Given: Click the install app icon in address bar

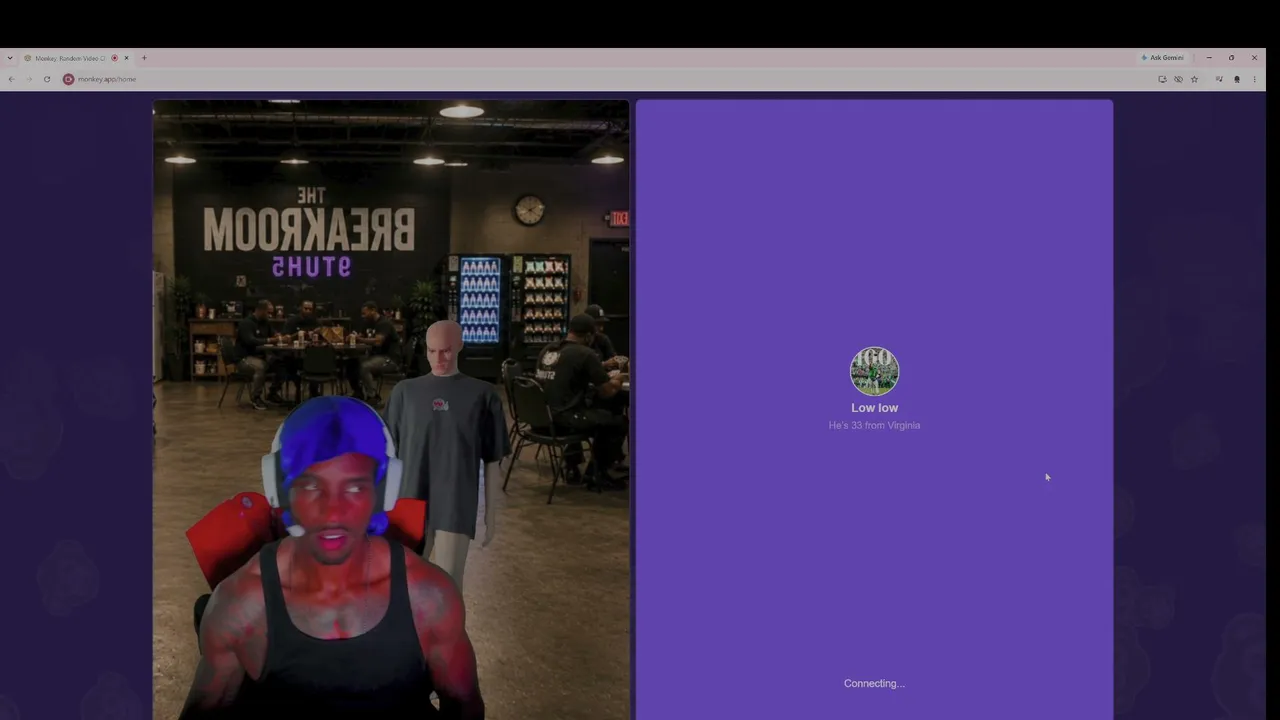Looking at the screenshot, I should click(1162, 79).
